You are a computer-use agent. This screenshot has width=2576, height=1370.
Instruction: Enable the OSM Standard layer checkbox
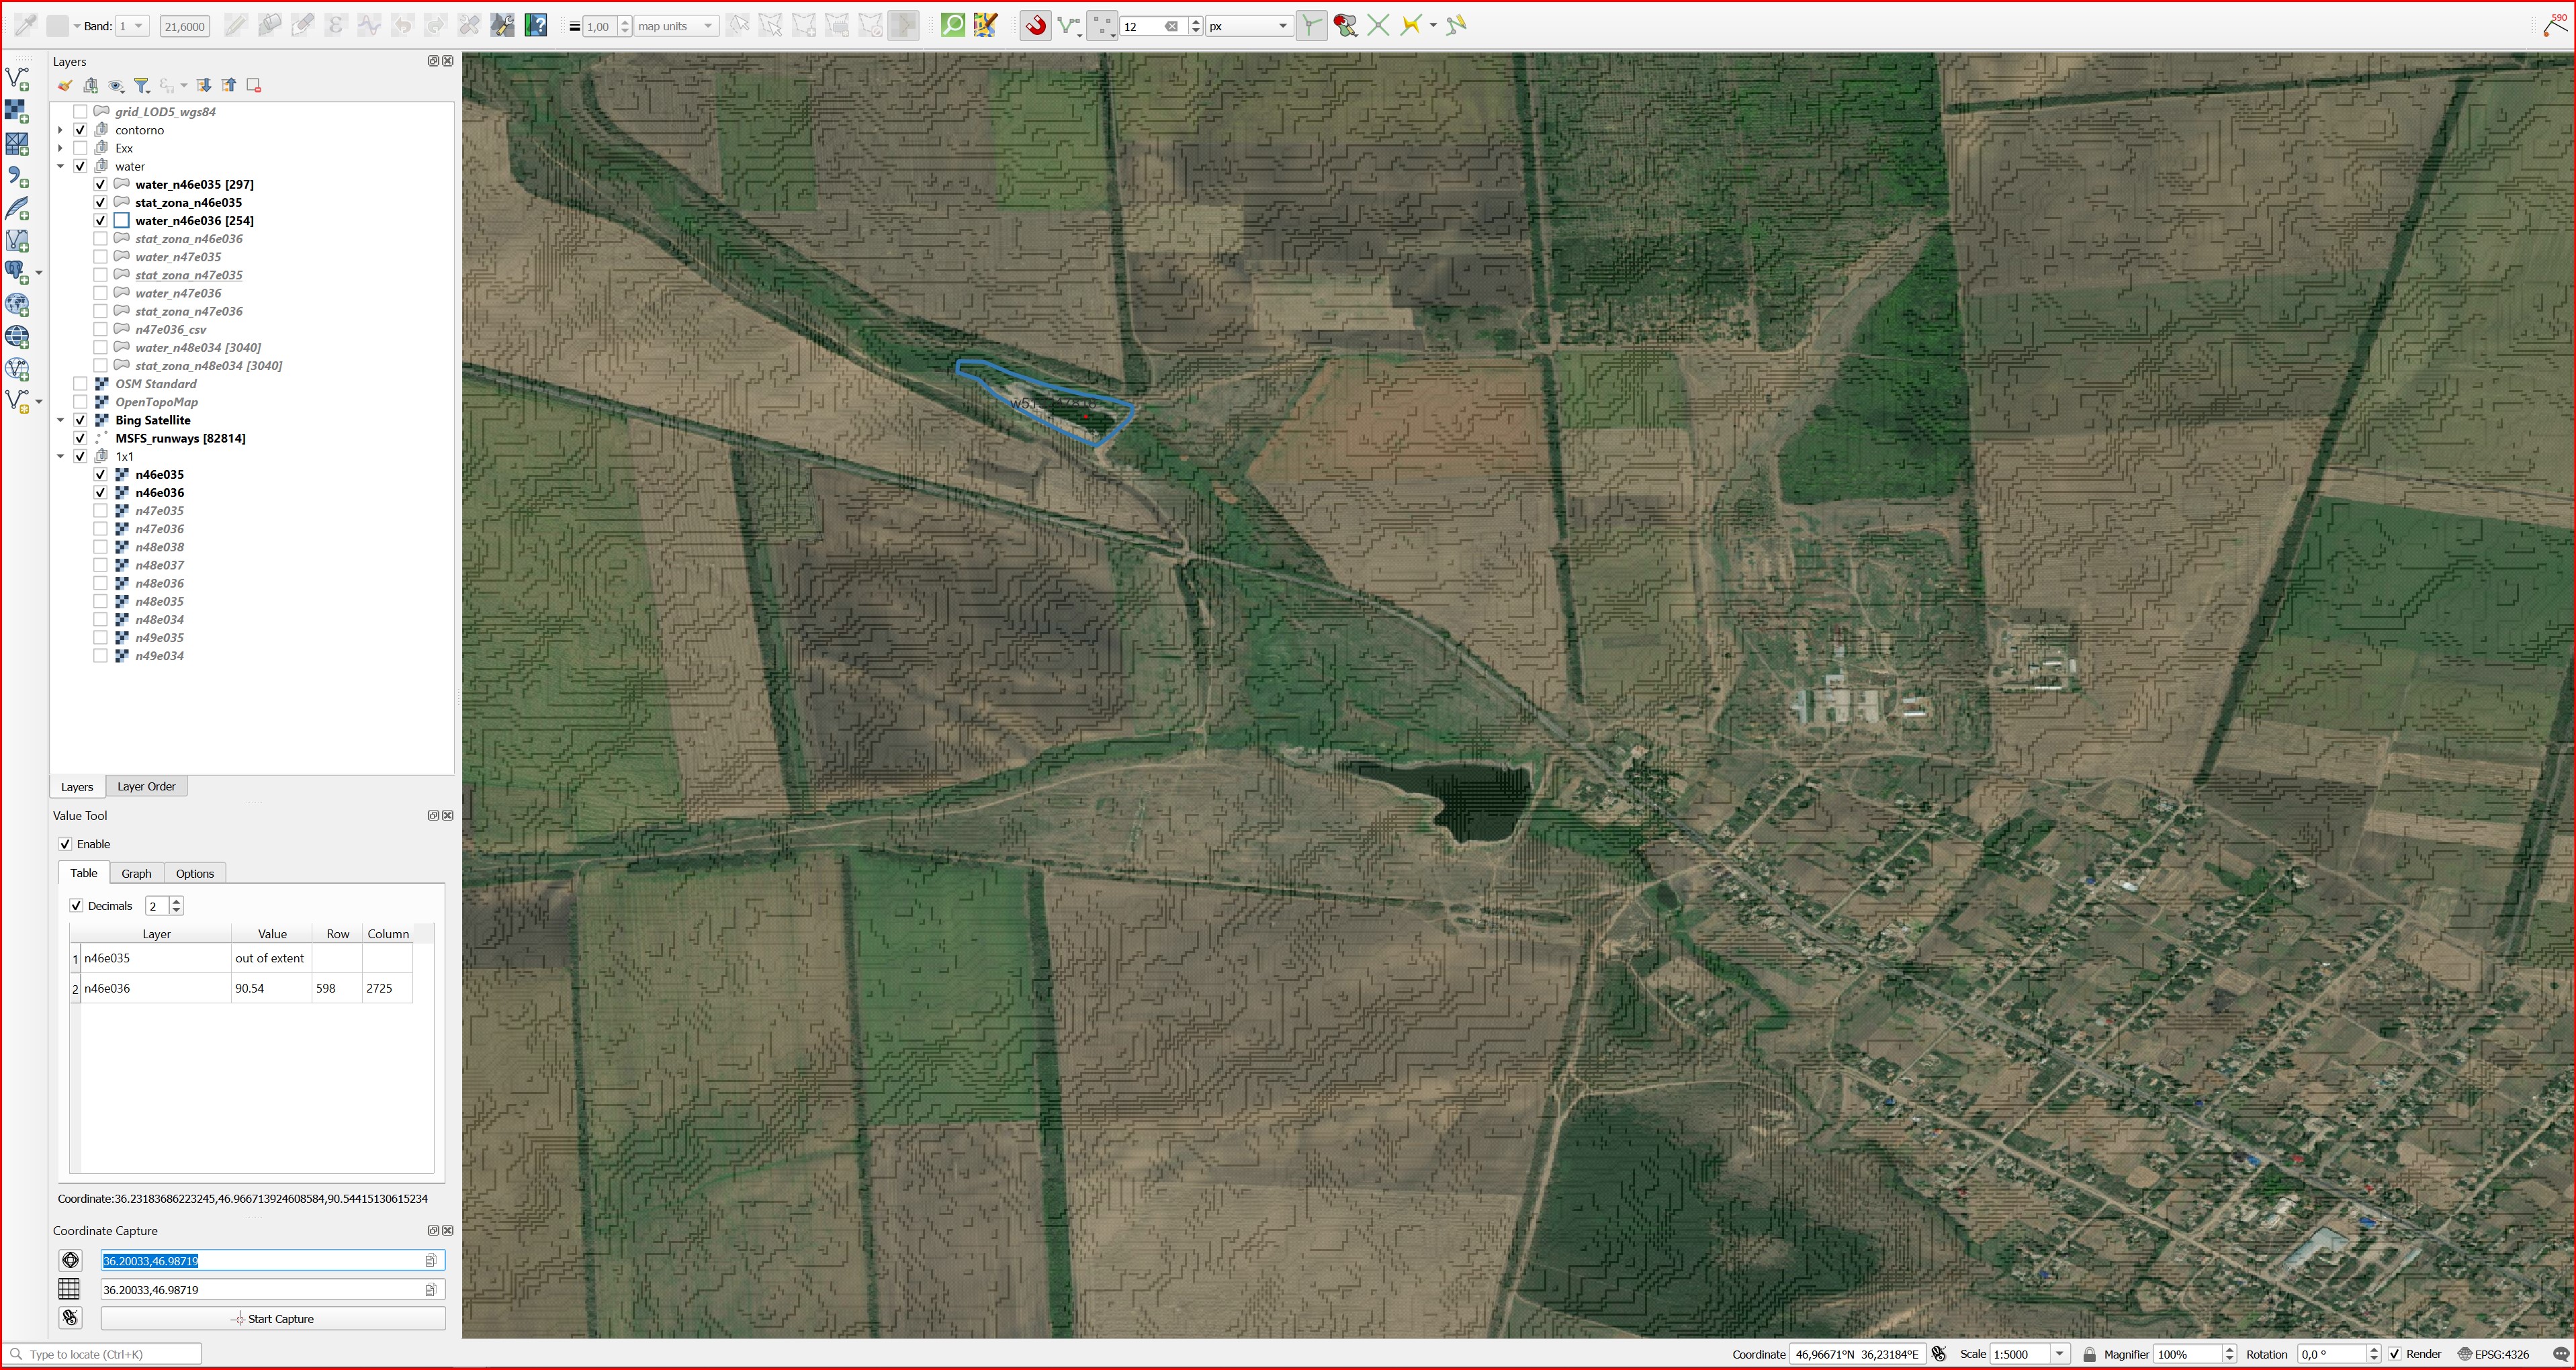pyautogui.click(x=81, y=384)
